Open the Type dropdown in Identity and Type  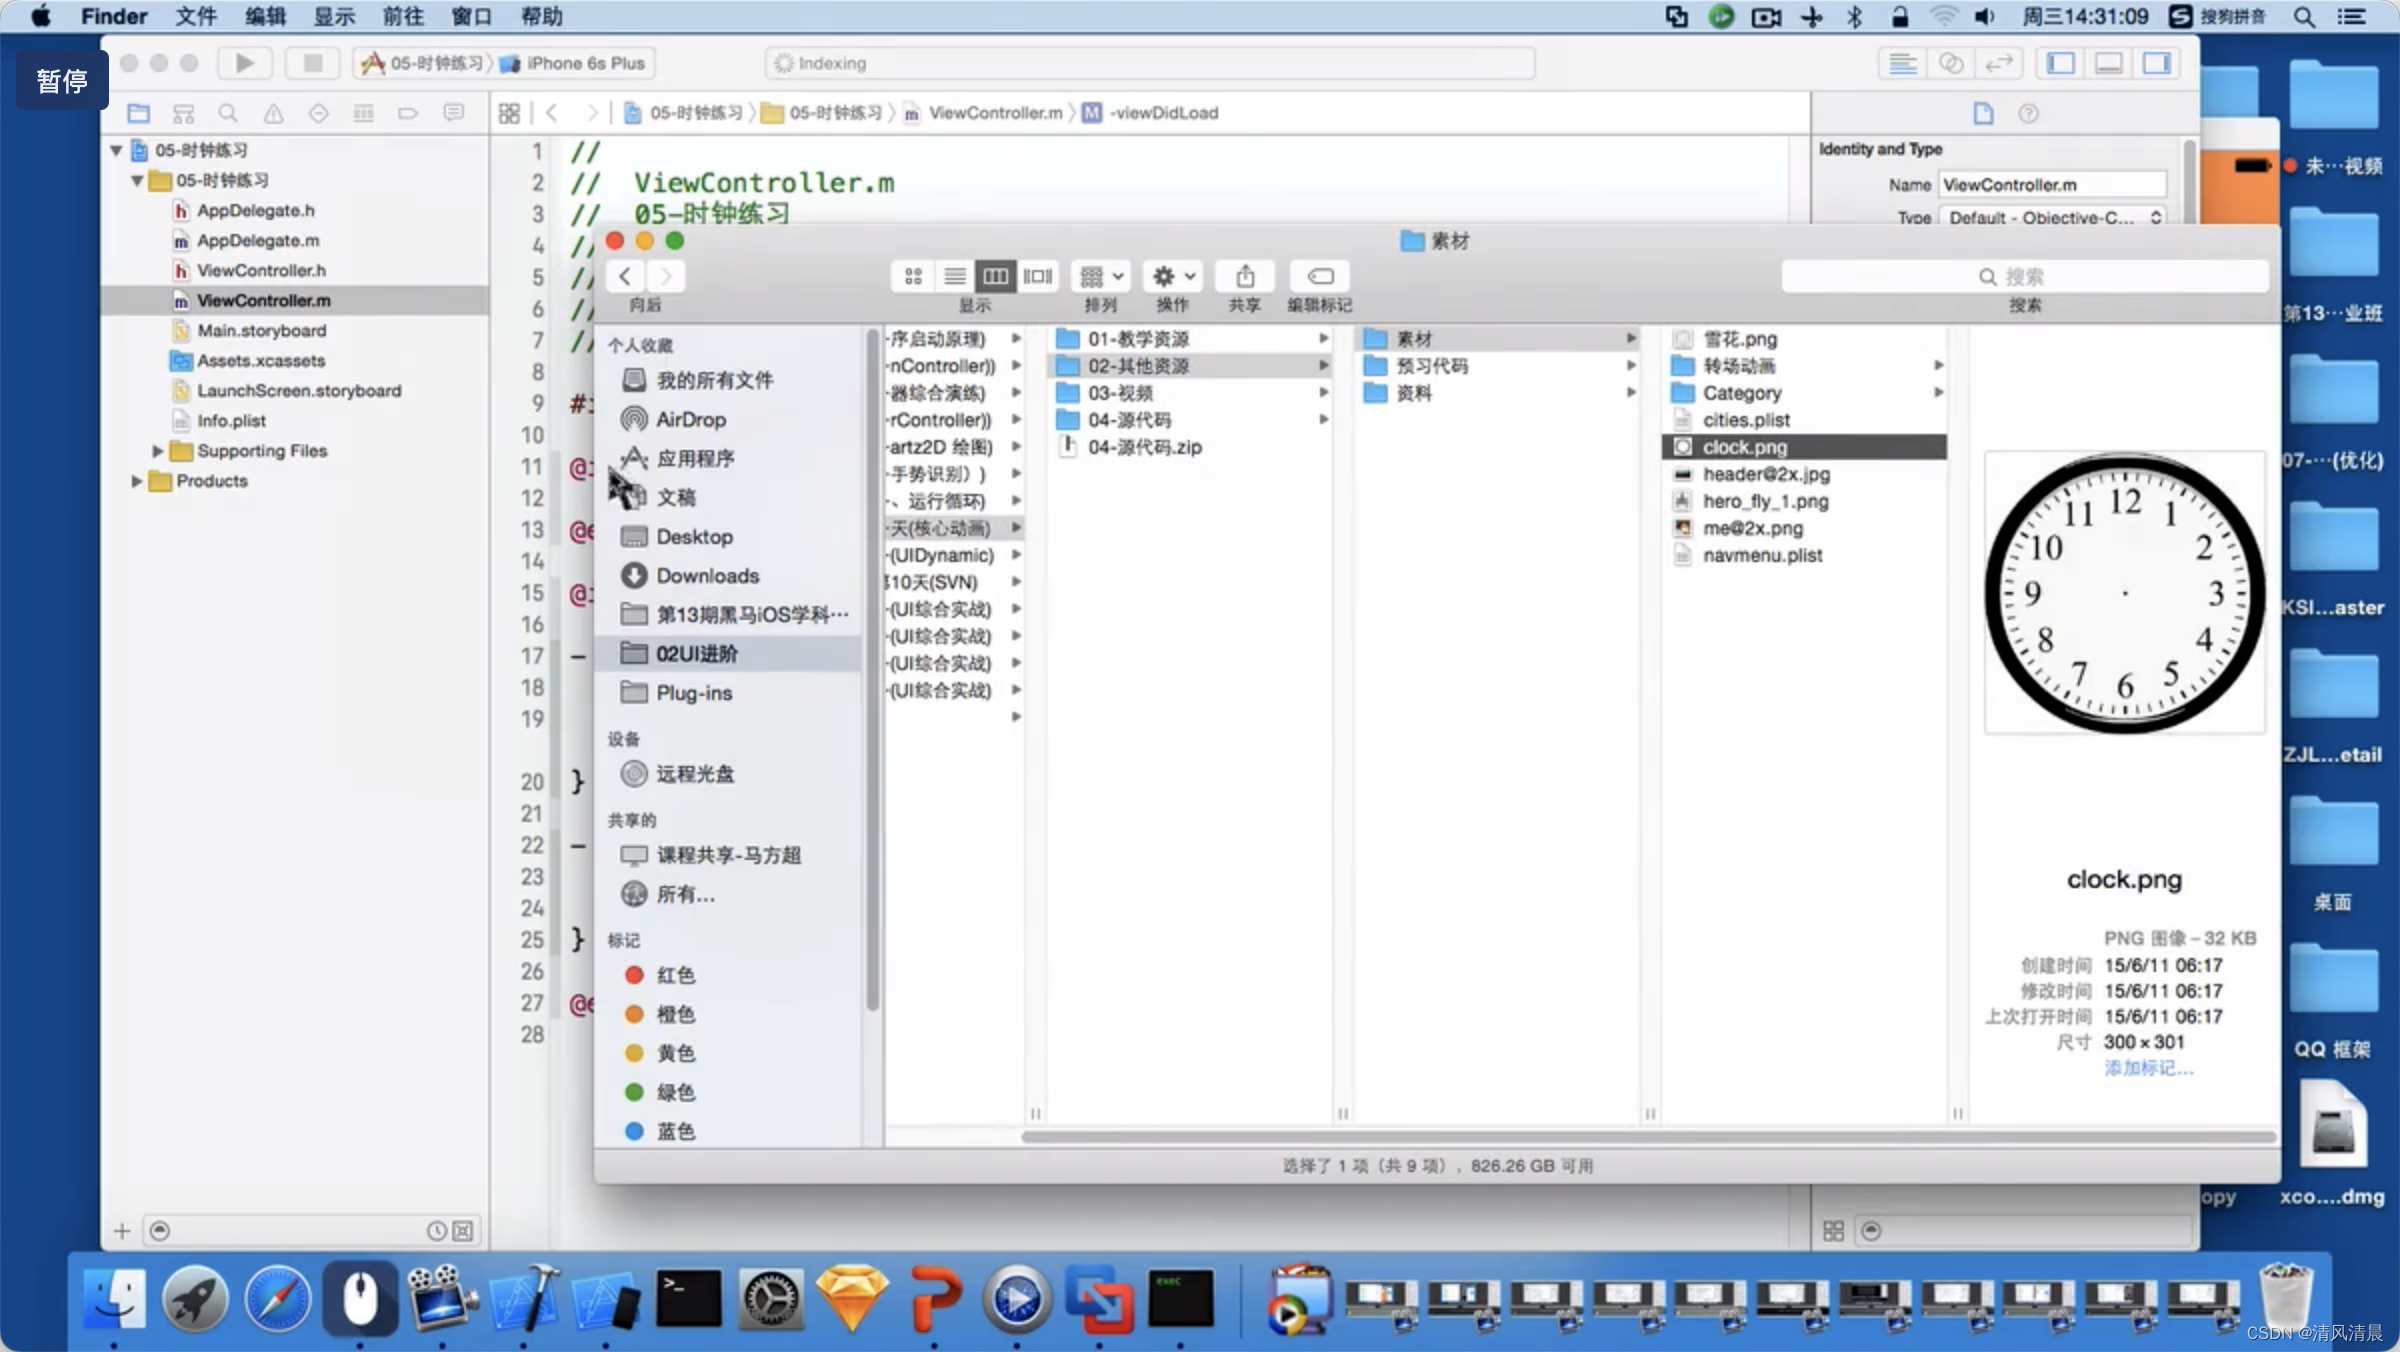click(2054, 217)
